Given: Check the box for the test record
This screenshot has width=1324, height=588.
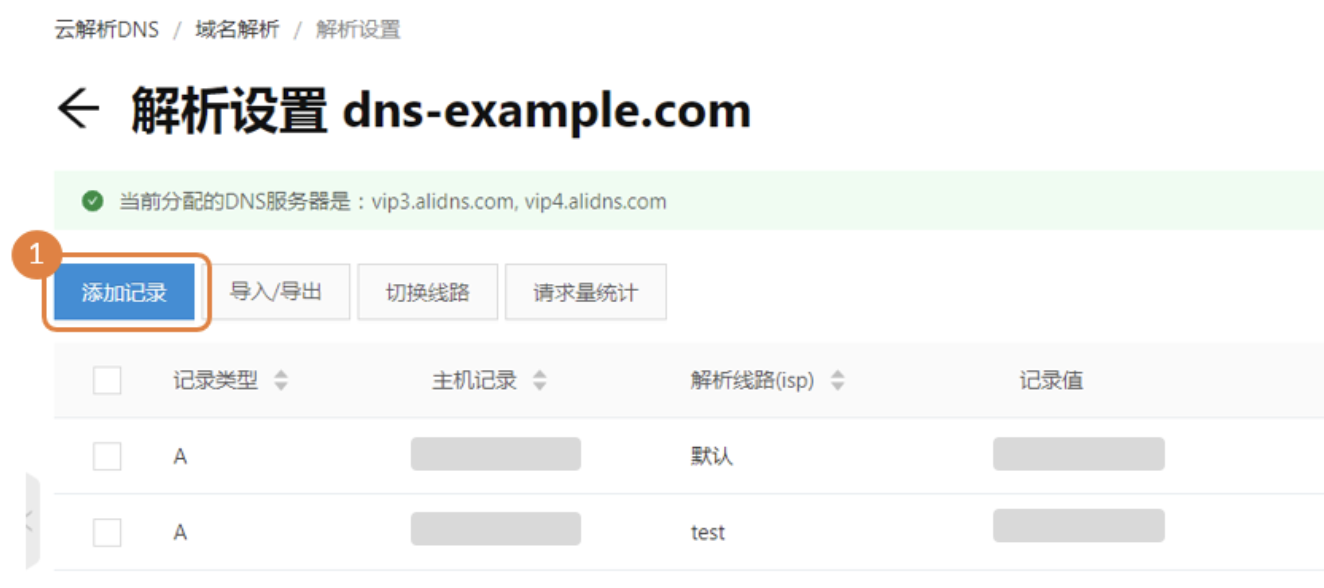Looking at the screenshot, I should pos(107,532).
